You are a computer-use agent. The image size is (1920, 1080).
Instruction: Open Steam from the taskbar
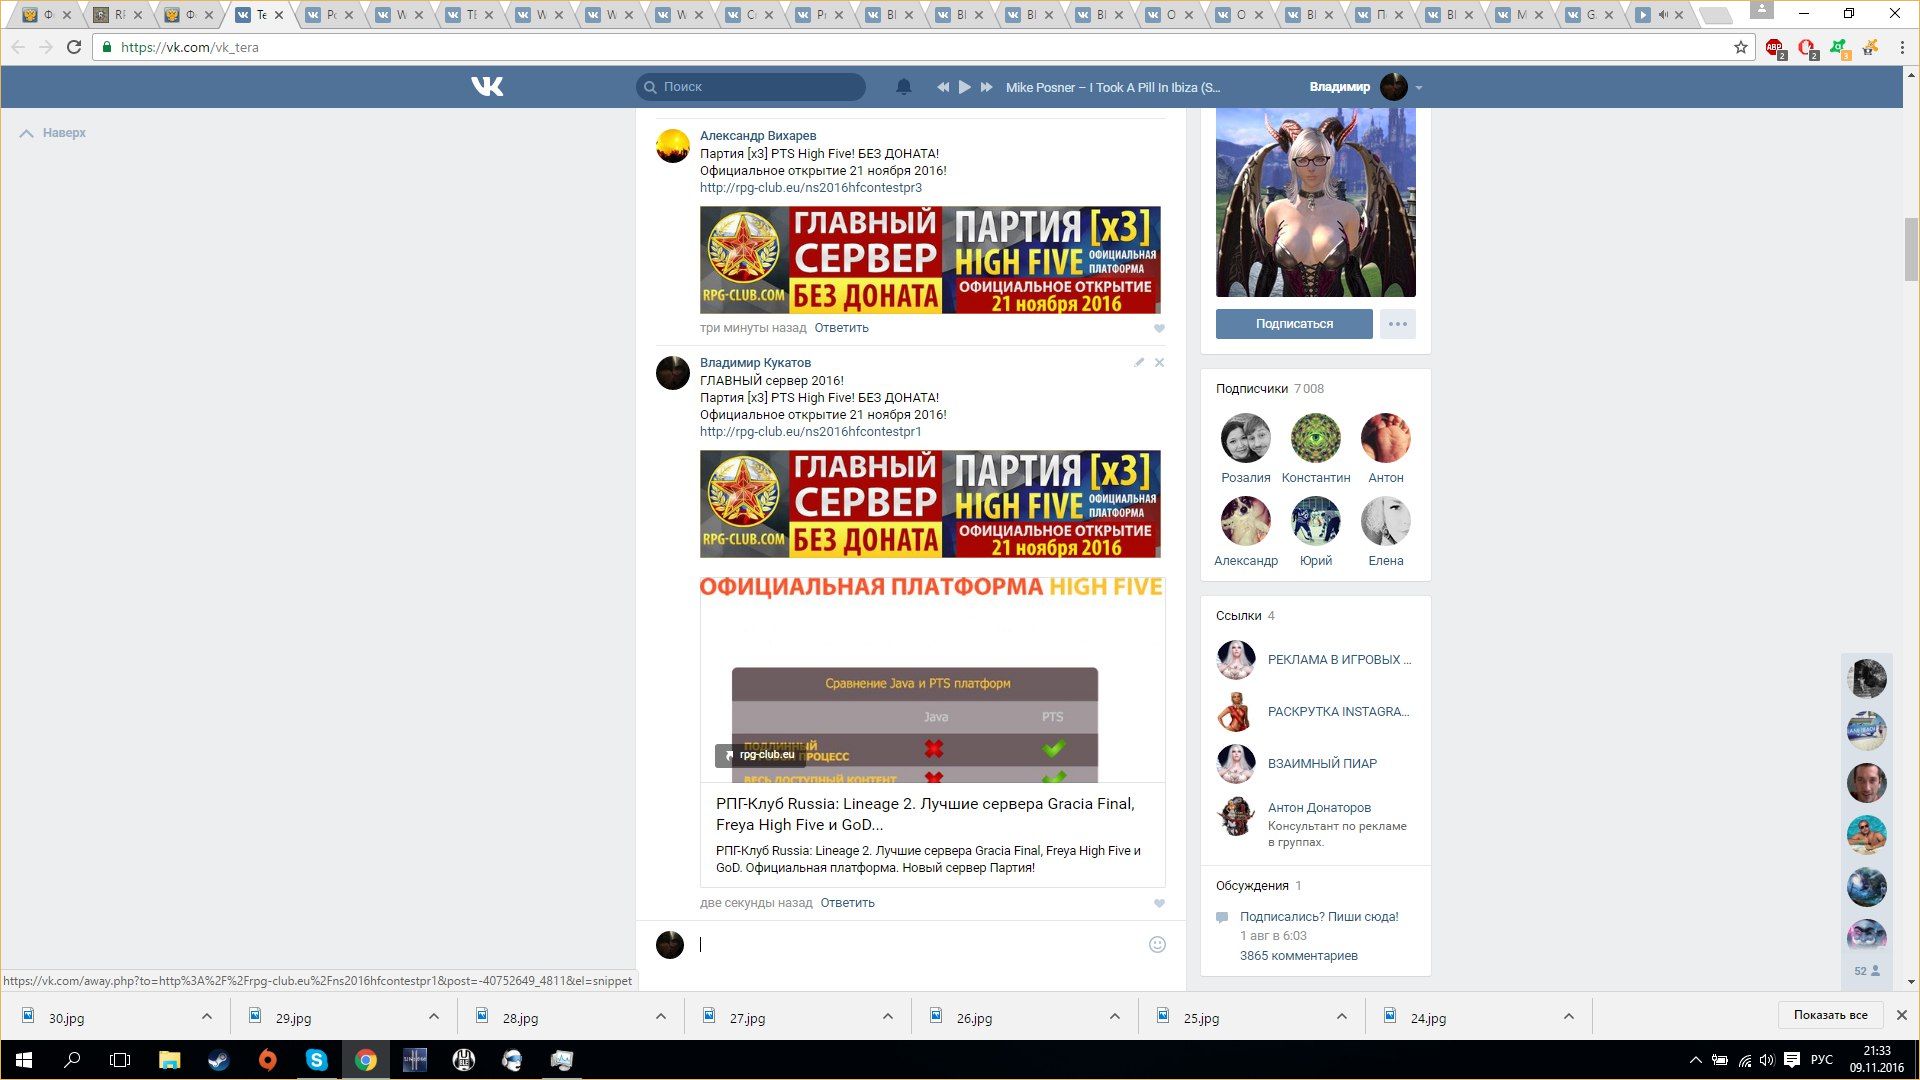click(219, 1060)
